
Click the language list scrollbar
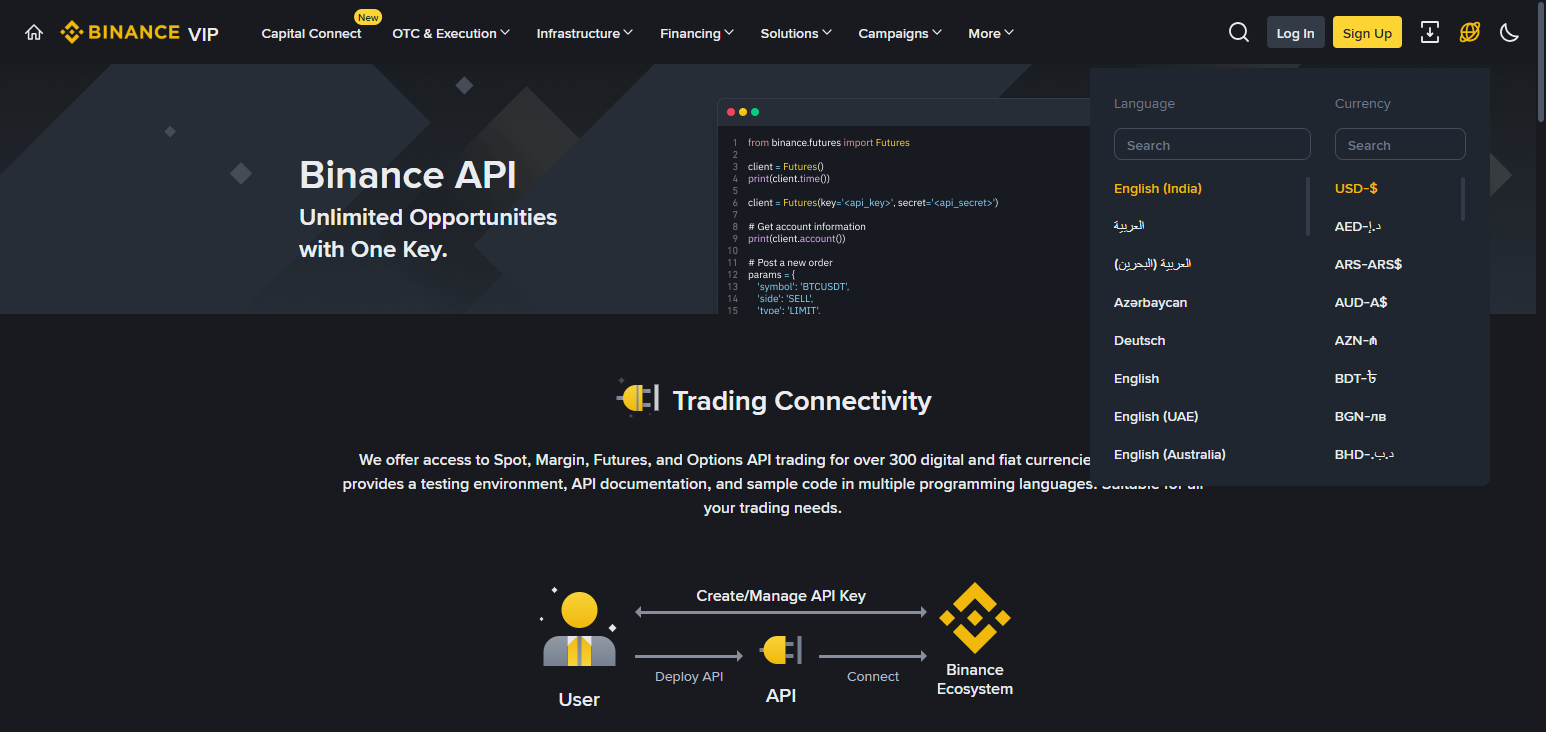1308,206
